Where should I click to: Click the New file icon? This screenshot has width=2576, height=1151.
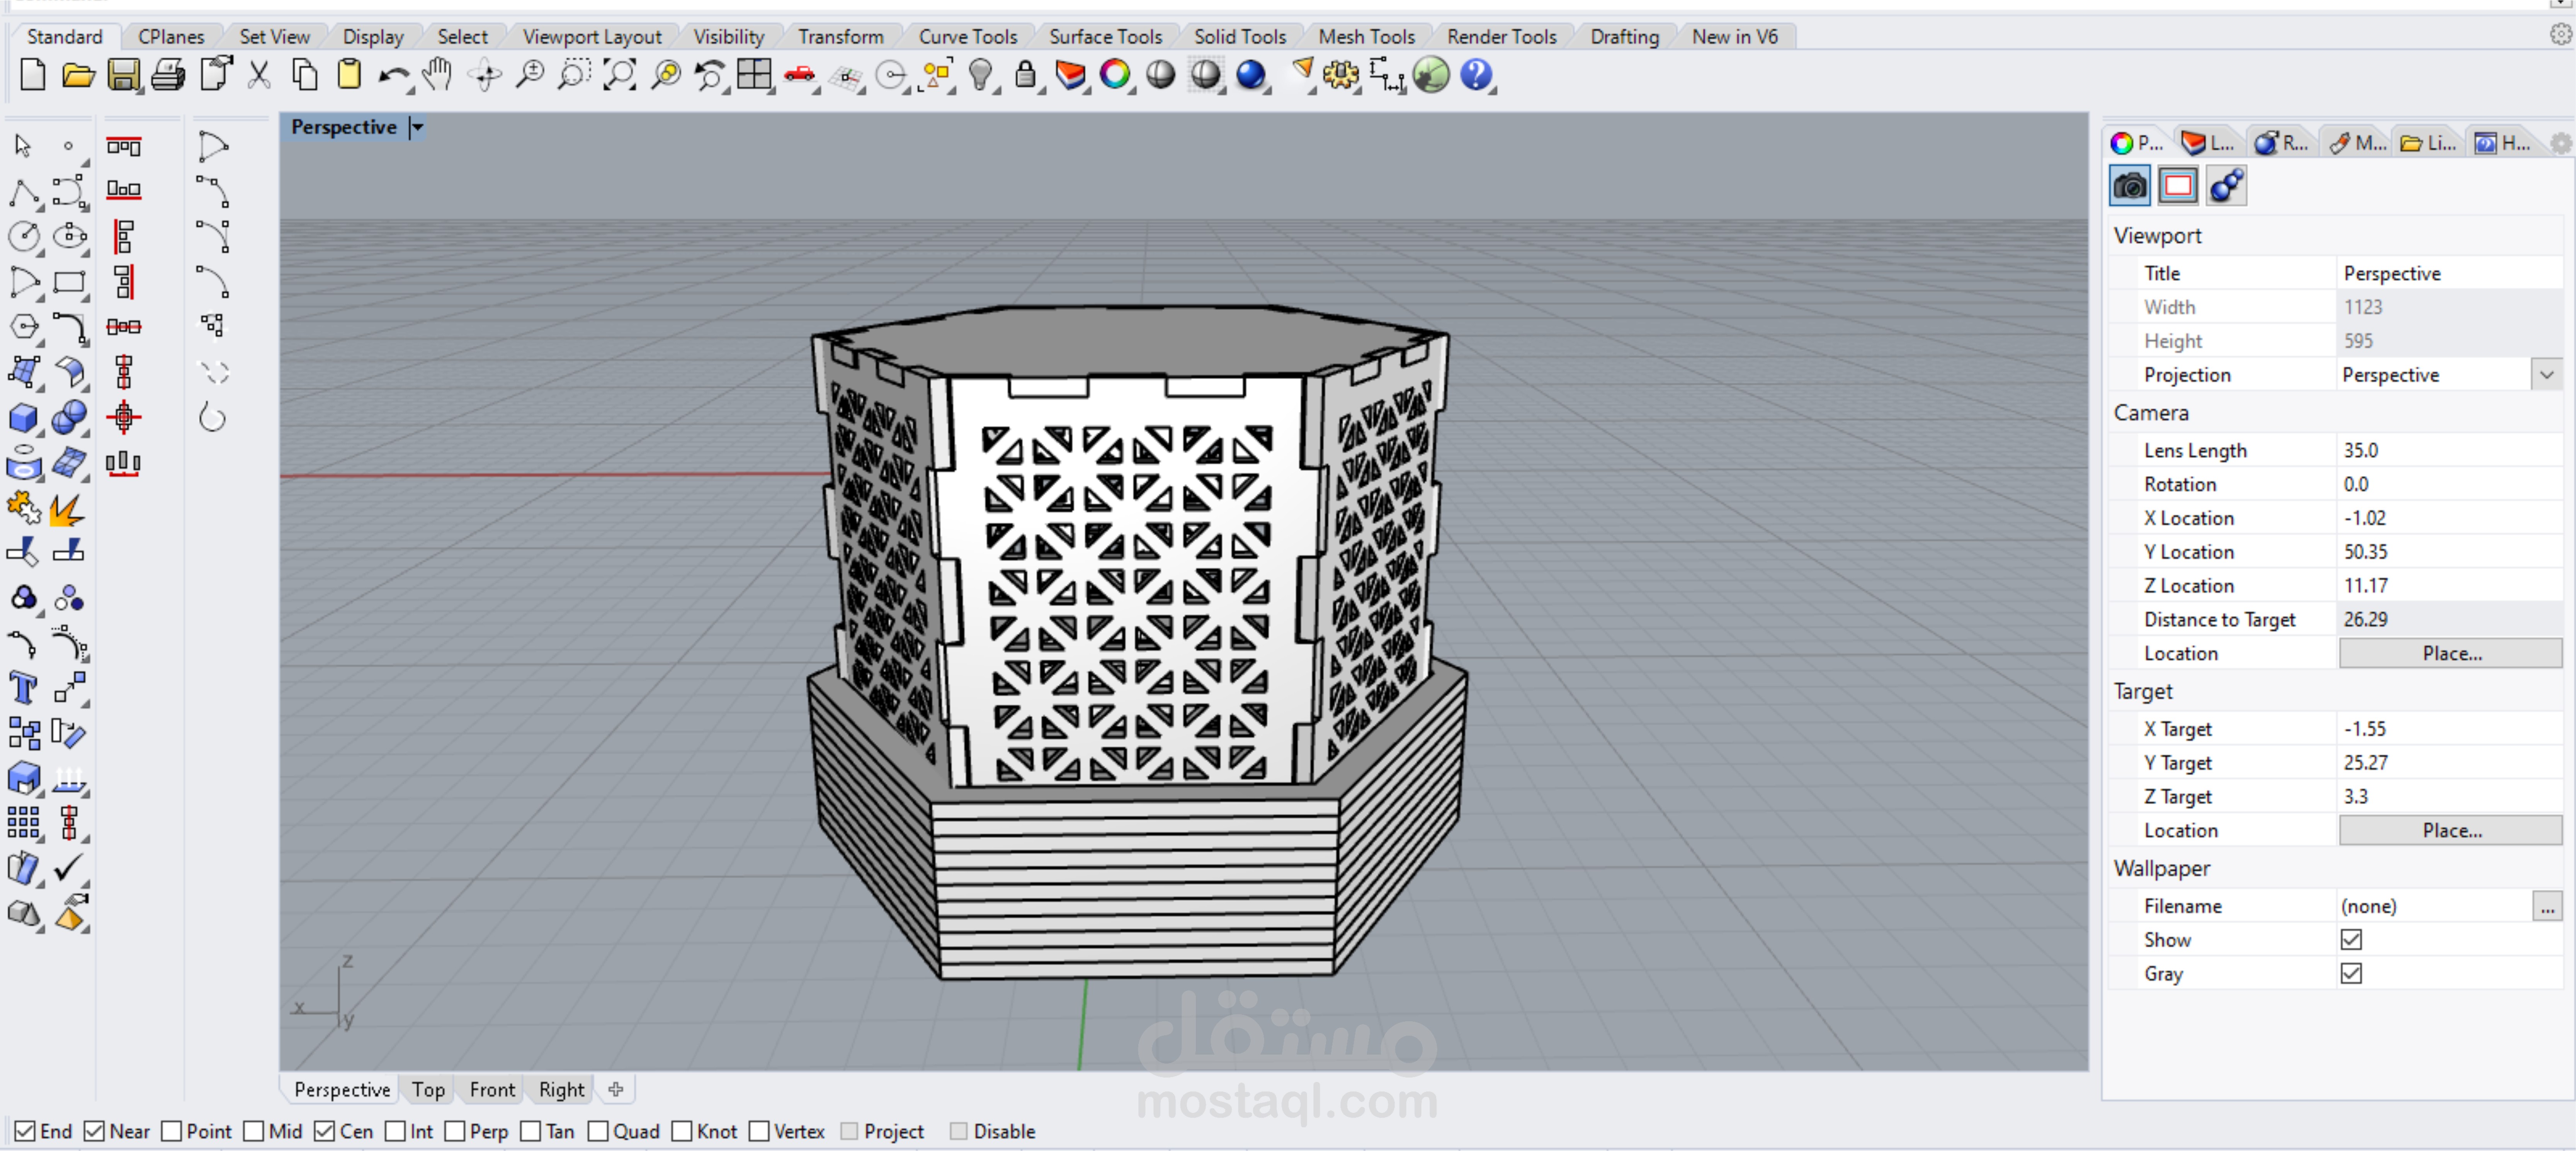[32, 75]
